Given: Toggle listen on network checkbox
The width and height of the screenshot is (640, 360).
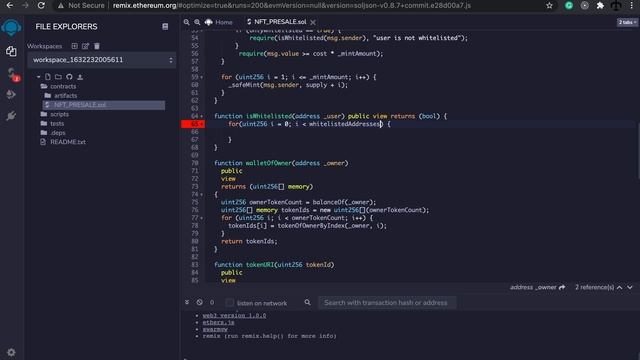Looking at the screenshot, I should pyautogui.click(x=230, y=303).
